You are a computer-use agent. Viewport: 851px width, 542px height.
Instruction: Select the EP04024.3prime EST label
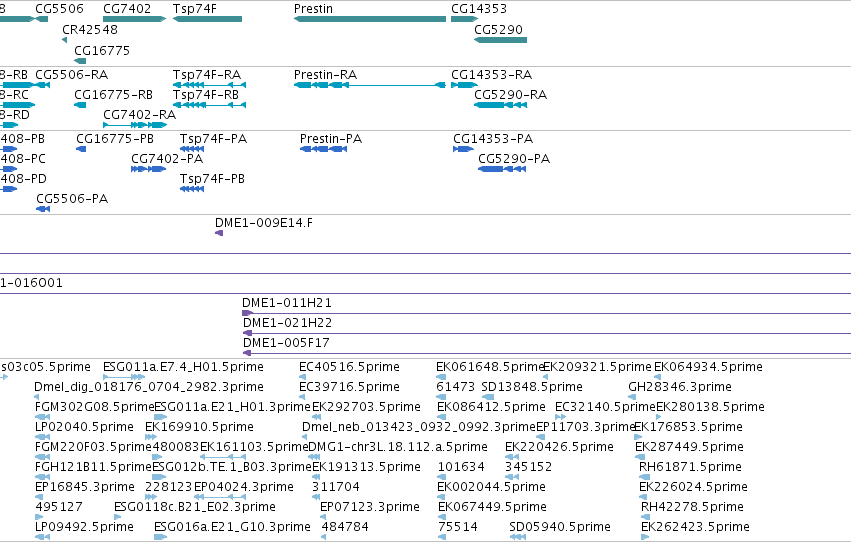point(244,487)
